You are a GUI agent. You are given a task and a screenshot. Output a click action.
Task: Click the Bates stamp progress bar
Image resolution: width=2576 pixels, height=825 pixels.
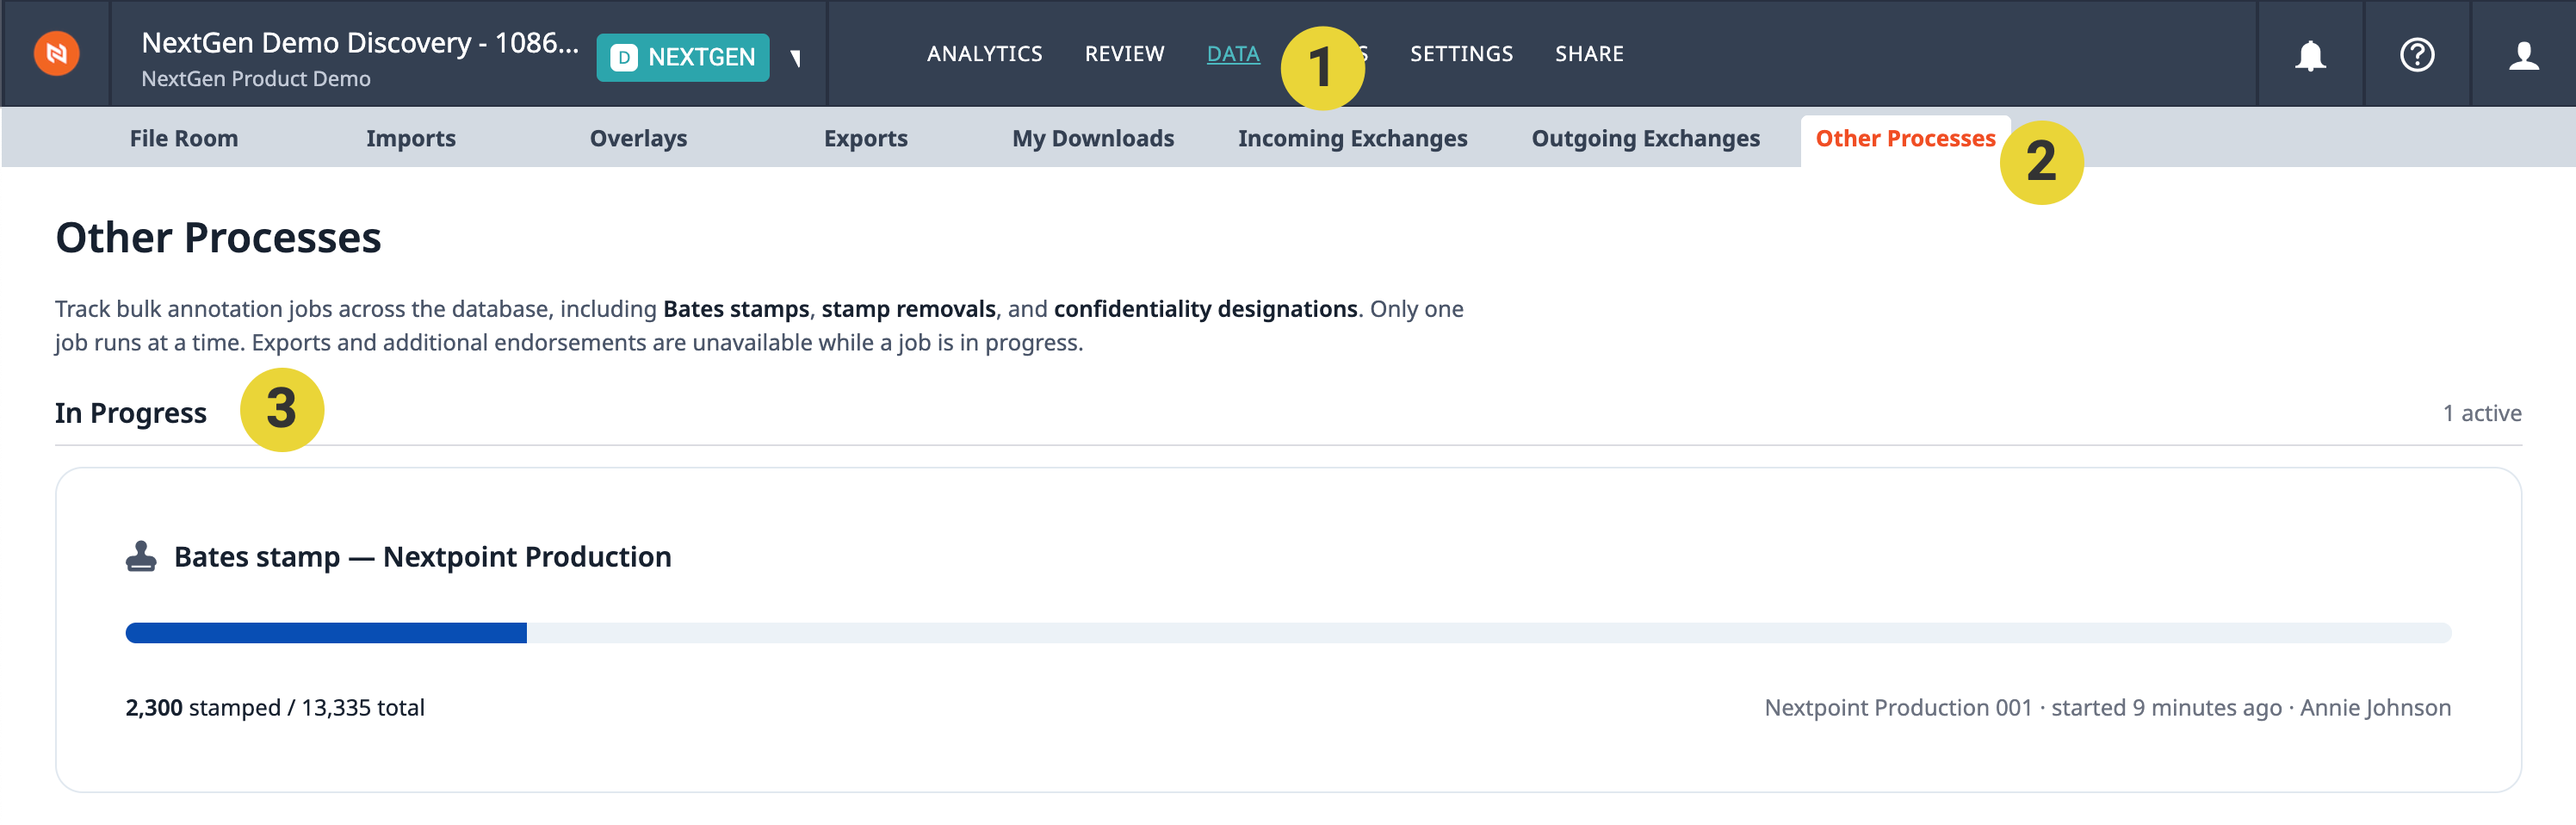click(1288, 633)
